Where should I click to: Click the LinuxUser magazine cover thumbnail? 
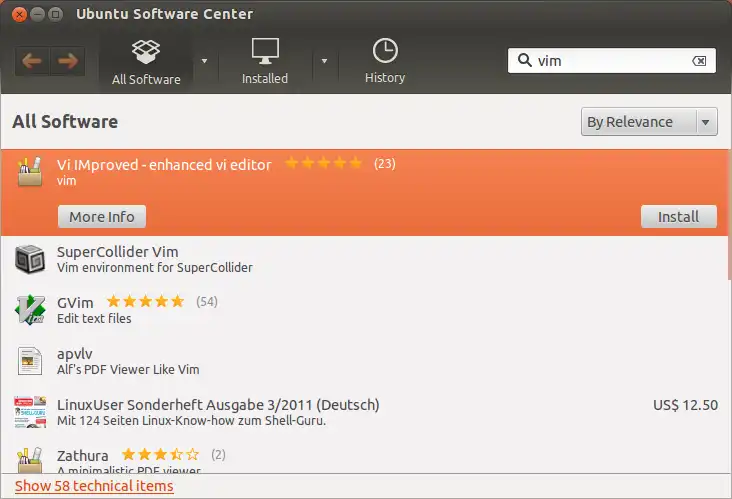coord(30,412)
